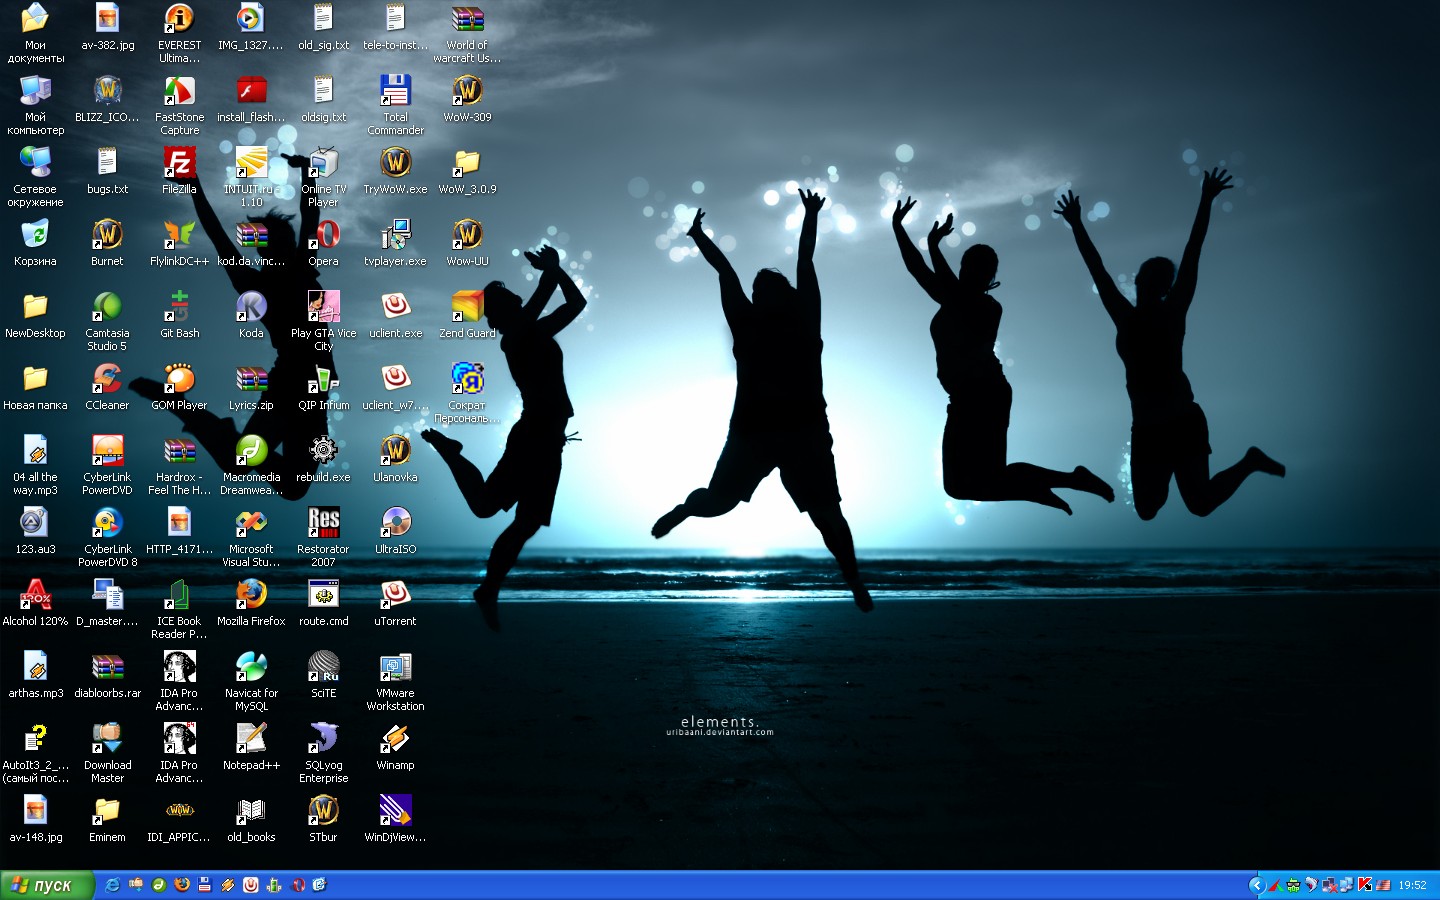Image resolution: width=1440 pixels, height=900 pixels.
Task: Select the Git Bash desktop shortcut
Action: pos(179,308)
